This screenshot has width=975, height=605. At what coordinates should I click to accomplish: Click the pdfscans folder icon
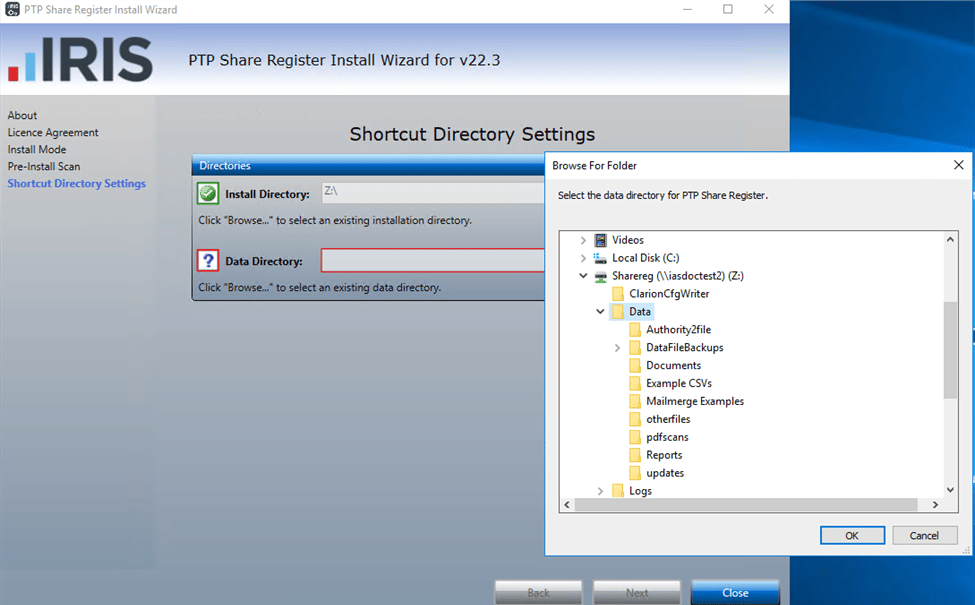pos(634,437)
